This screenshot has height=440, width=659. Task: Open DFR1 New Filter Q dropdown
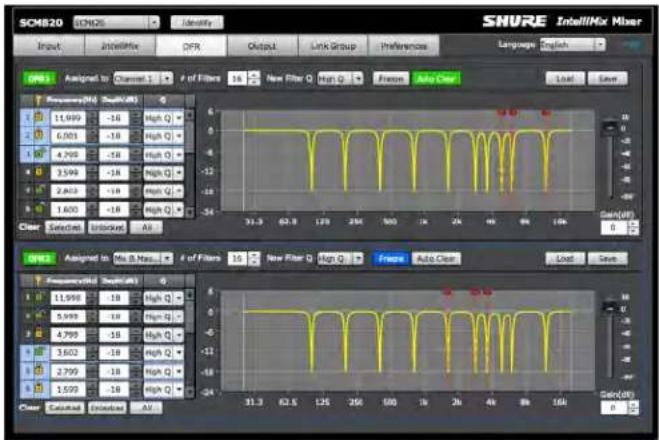(340, 79)
